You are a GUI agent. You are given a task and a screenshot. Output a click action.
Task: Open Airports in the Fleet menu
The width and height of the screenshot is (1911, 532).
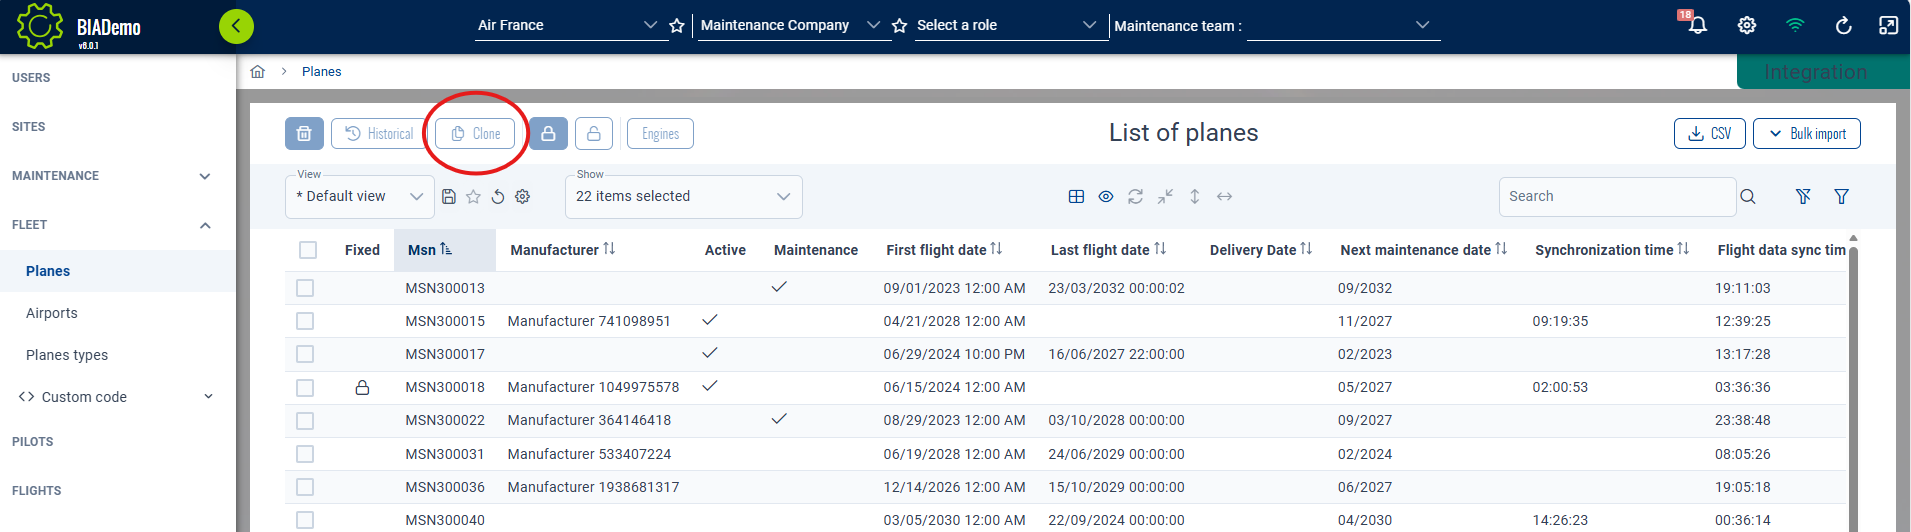(52, 313)
